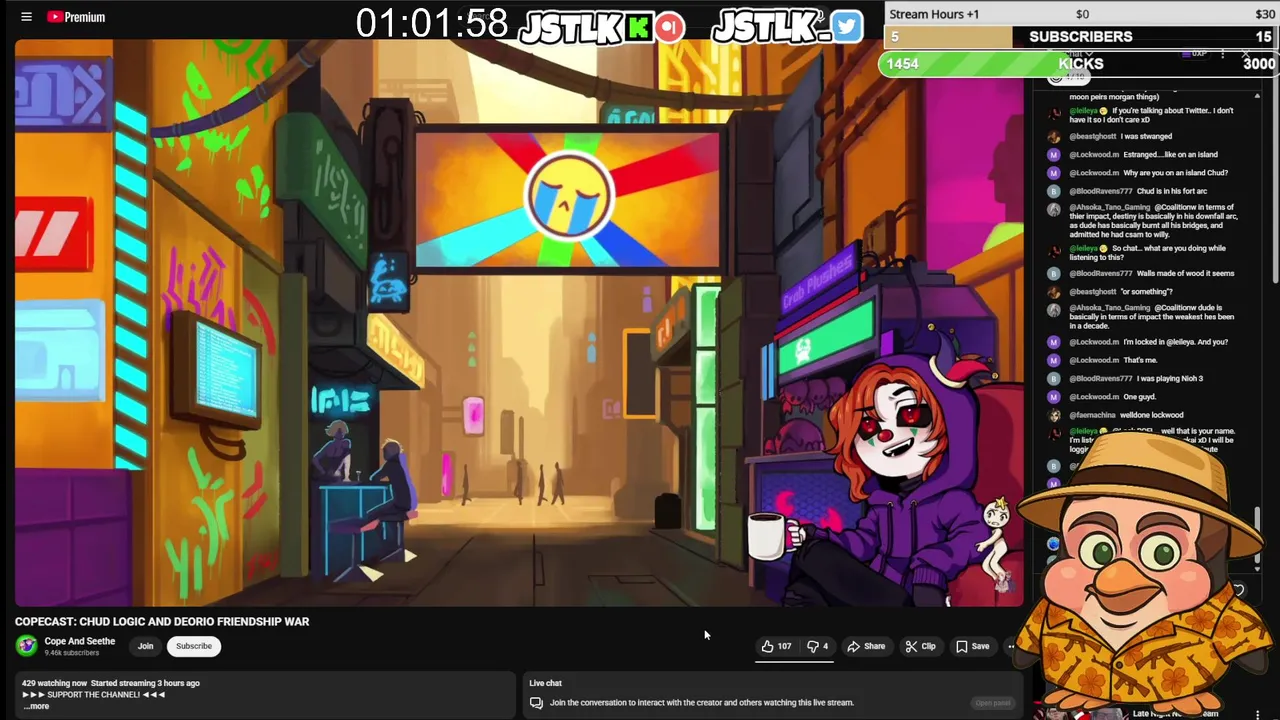Click the Kick 'K' logo icon
Viewport: 1280px width, 720px height.
point(639,28)
